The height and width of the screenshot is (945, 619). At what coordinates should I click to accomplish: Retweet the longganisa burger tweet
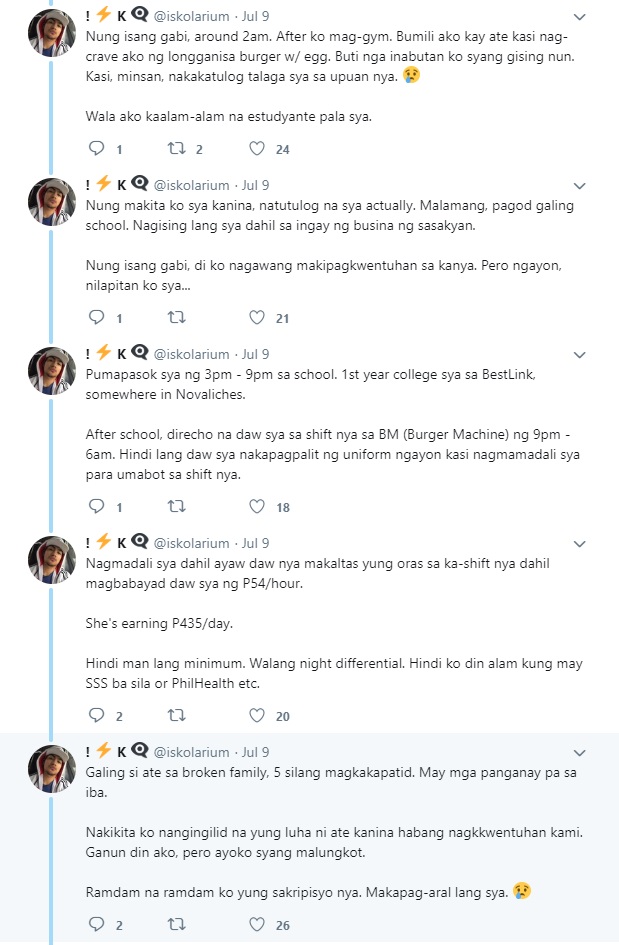pos(176,148)
